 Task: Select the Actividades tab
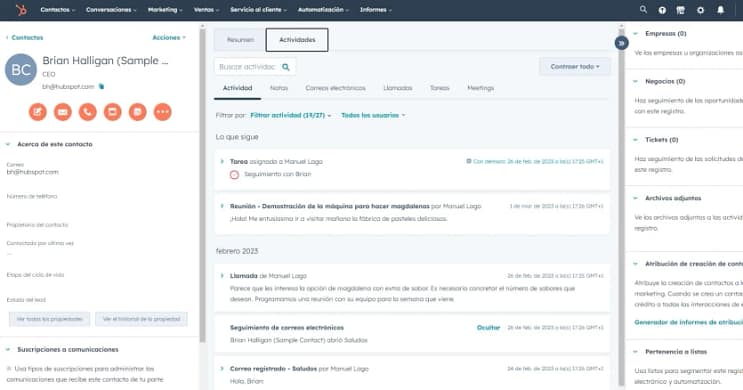coord(297,40)
